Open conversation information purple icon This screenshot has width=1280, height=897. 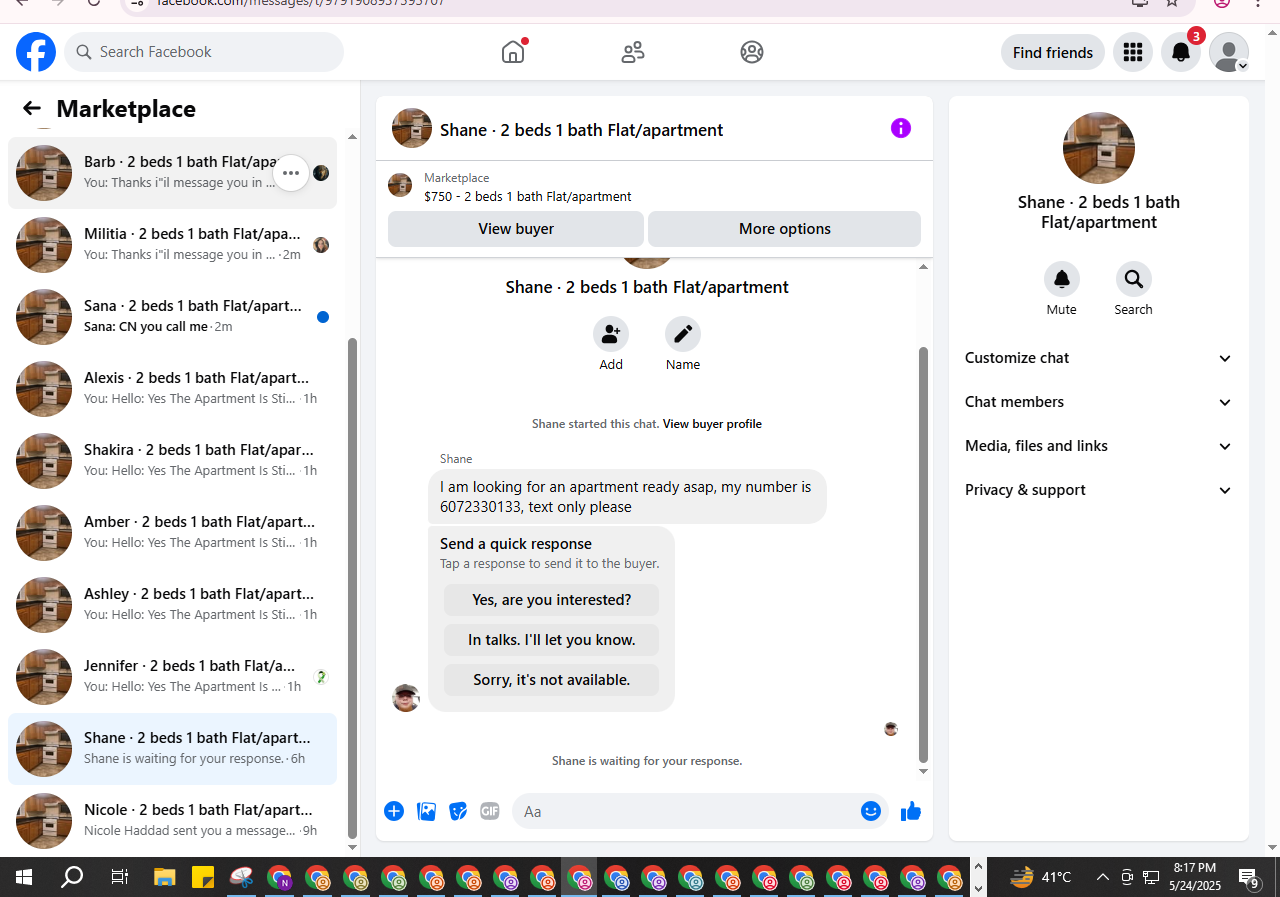pyautogui.click(x=901, y=128)
